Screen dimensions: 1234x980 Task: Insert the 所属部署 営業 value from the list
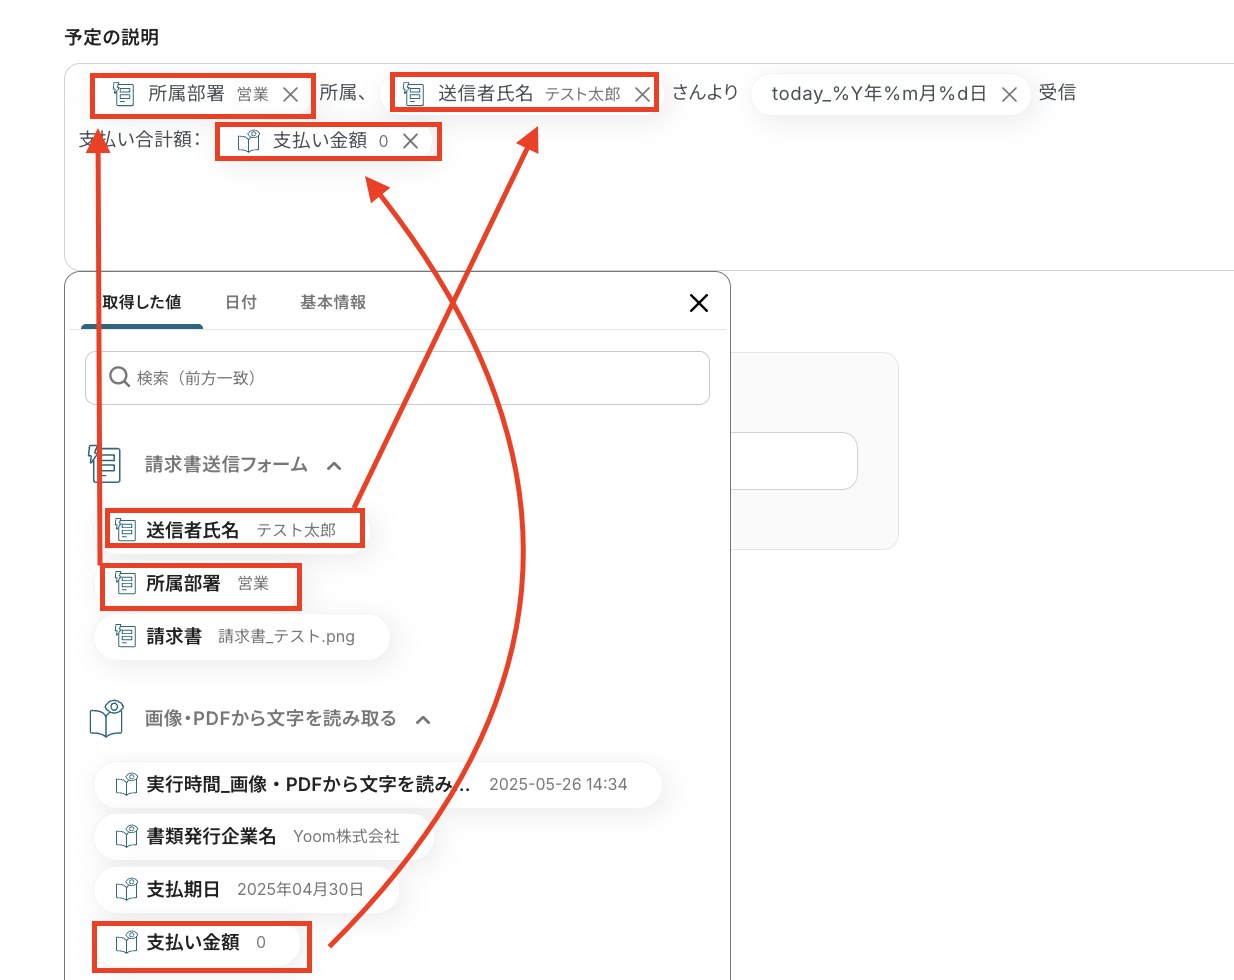tap(196, 583)
